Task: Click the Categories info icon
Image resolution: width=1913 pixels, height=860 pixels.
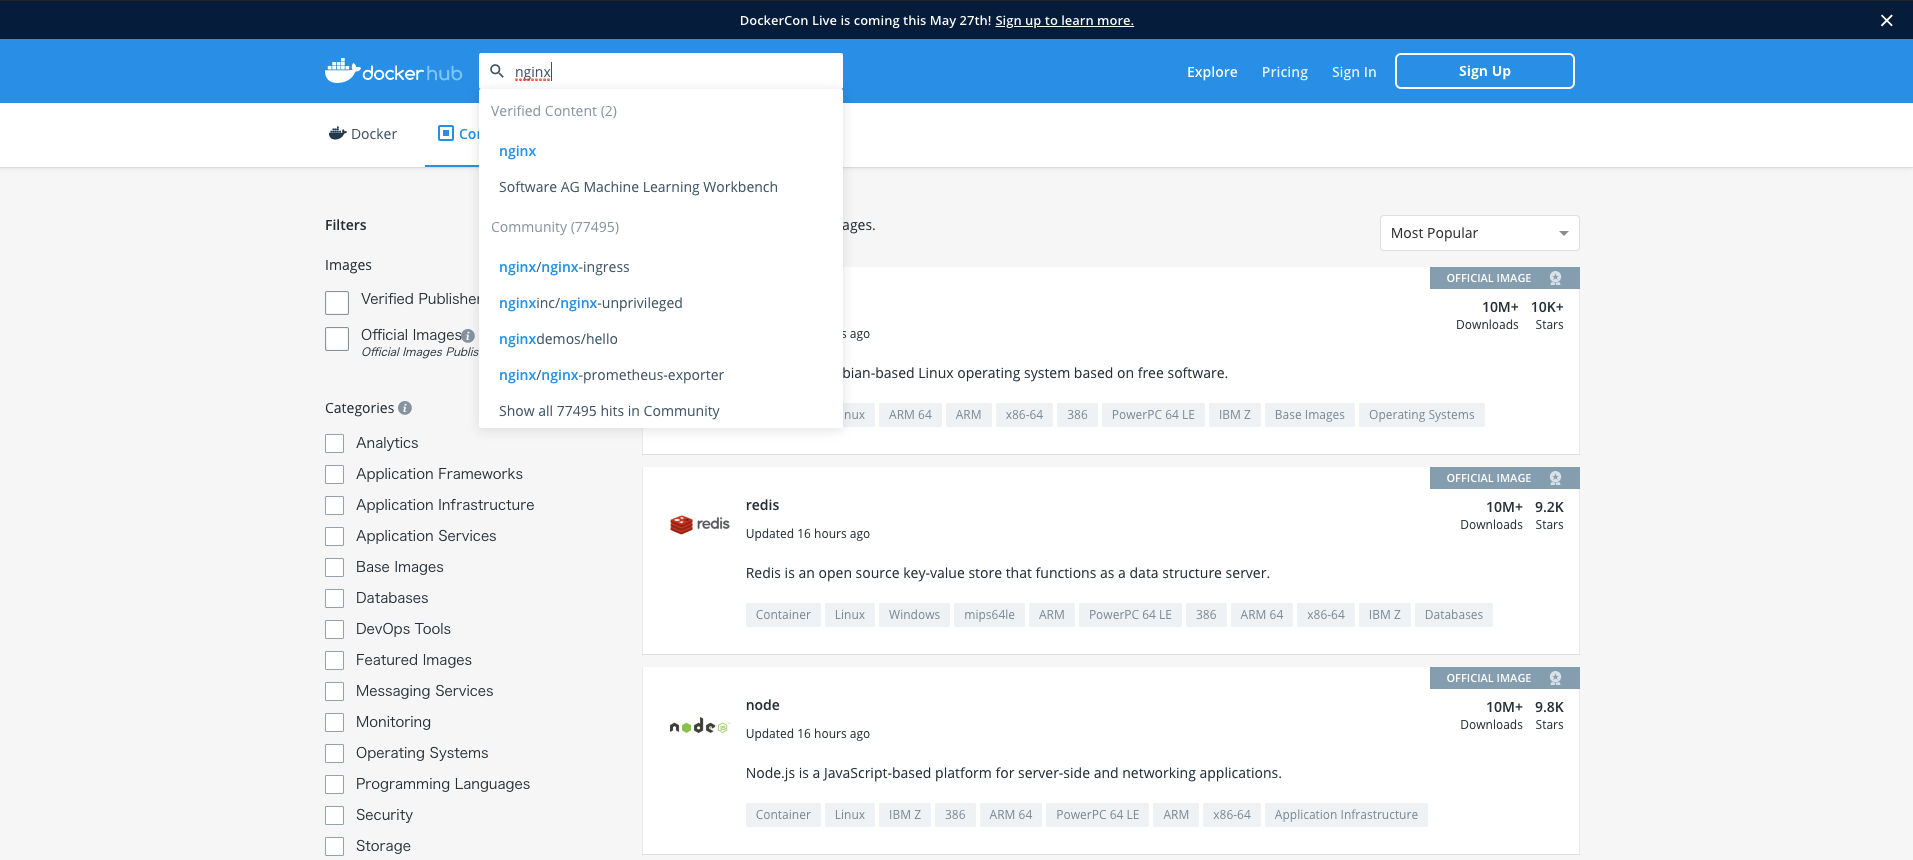Action: [x=405, y=408]
